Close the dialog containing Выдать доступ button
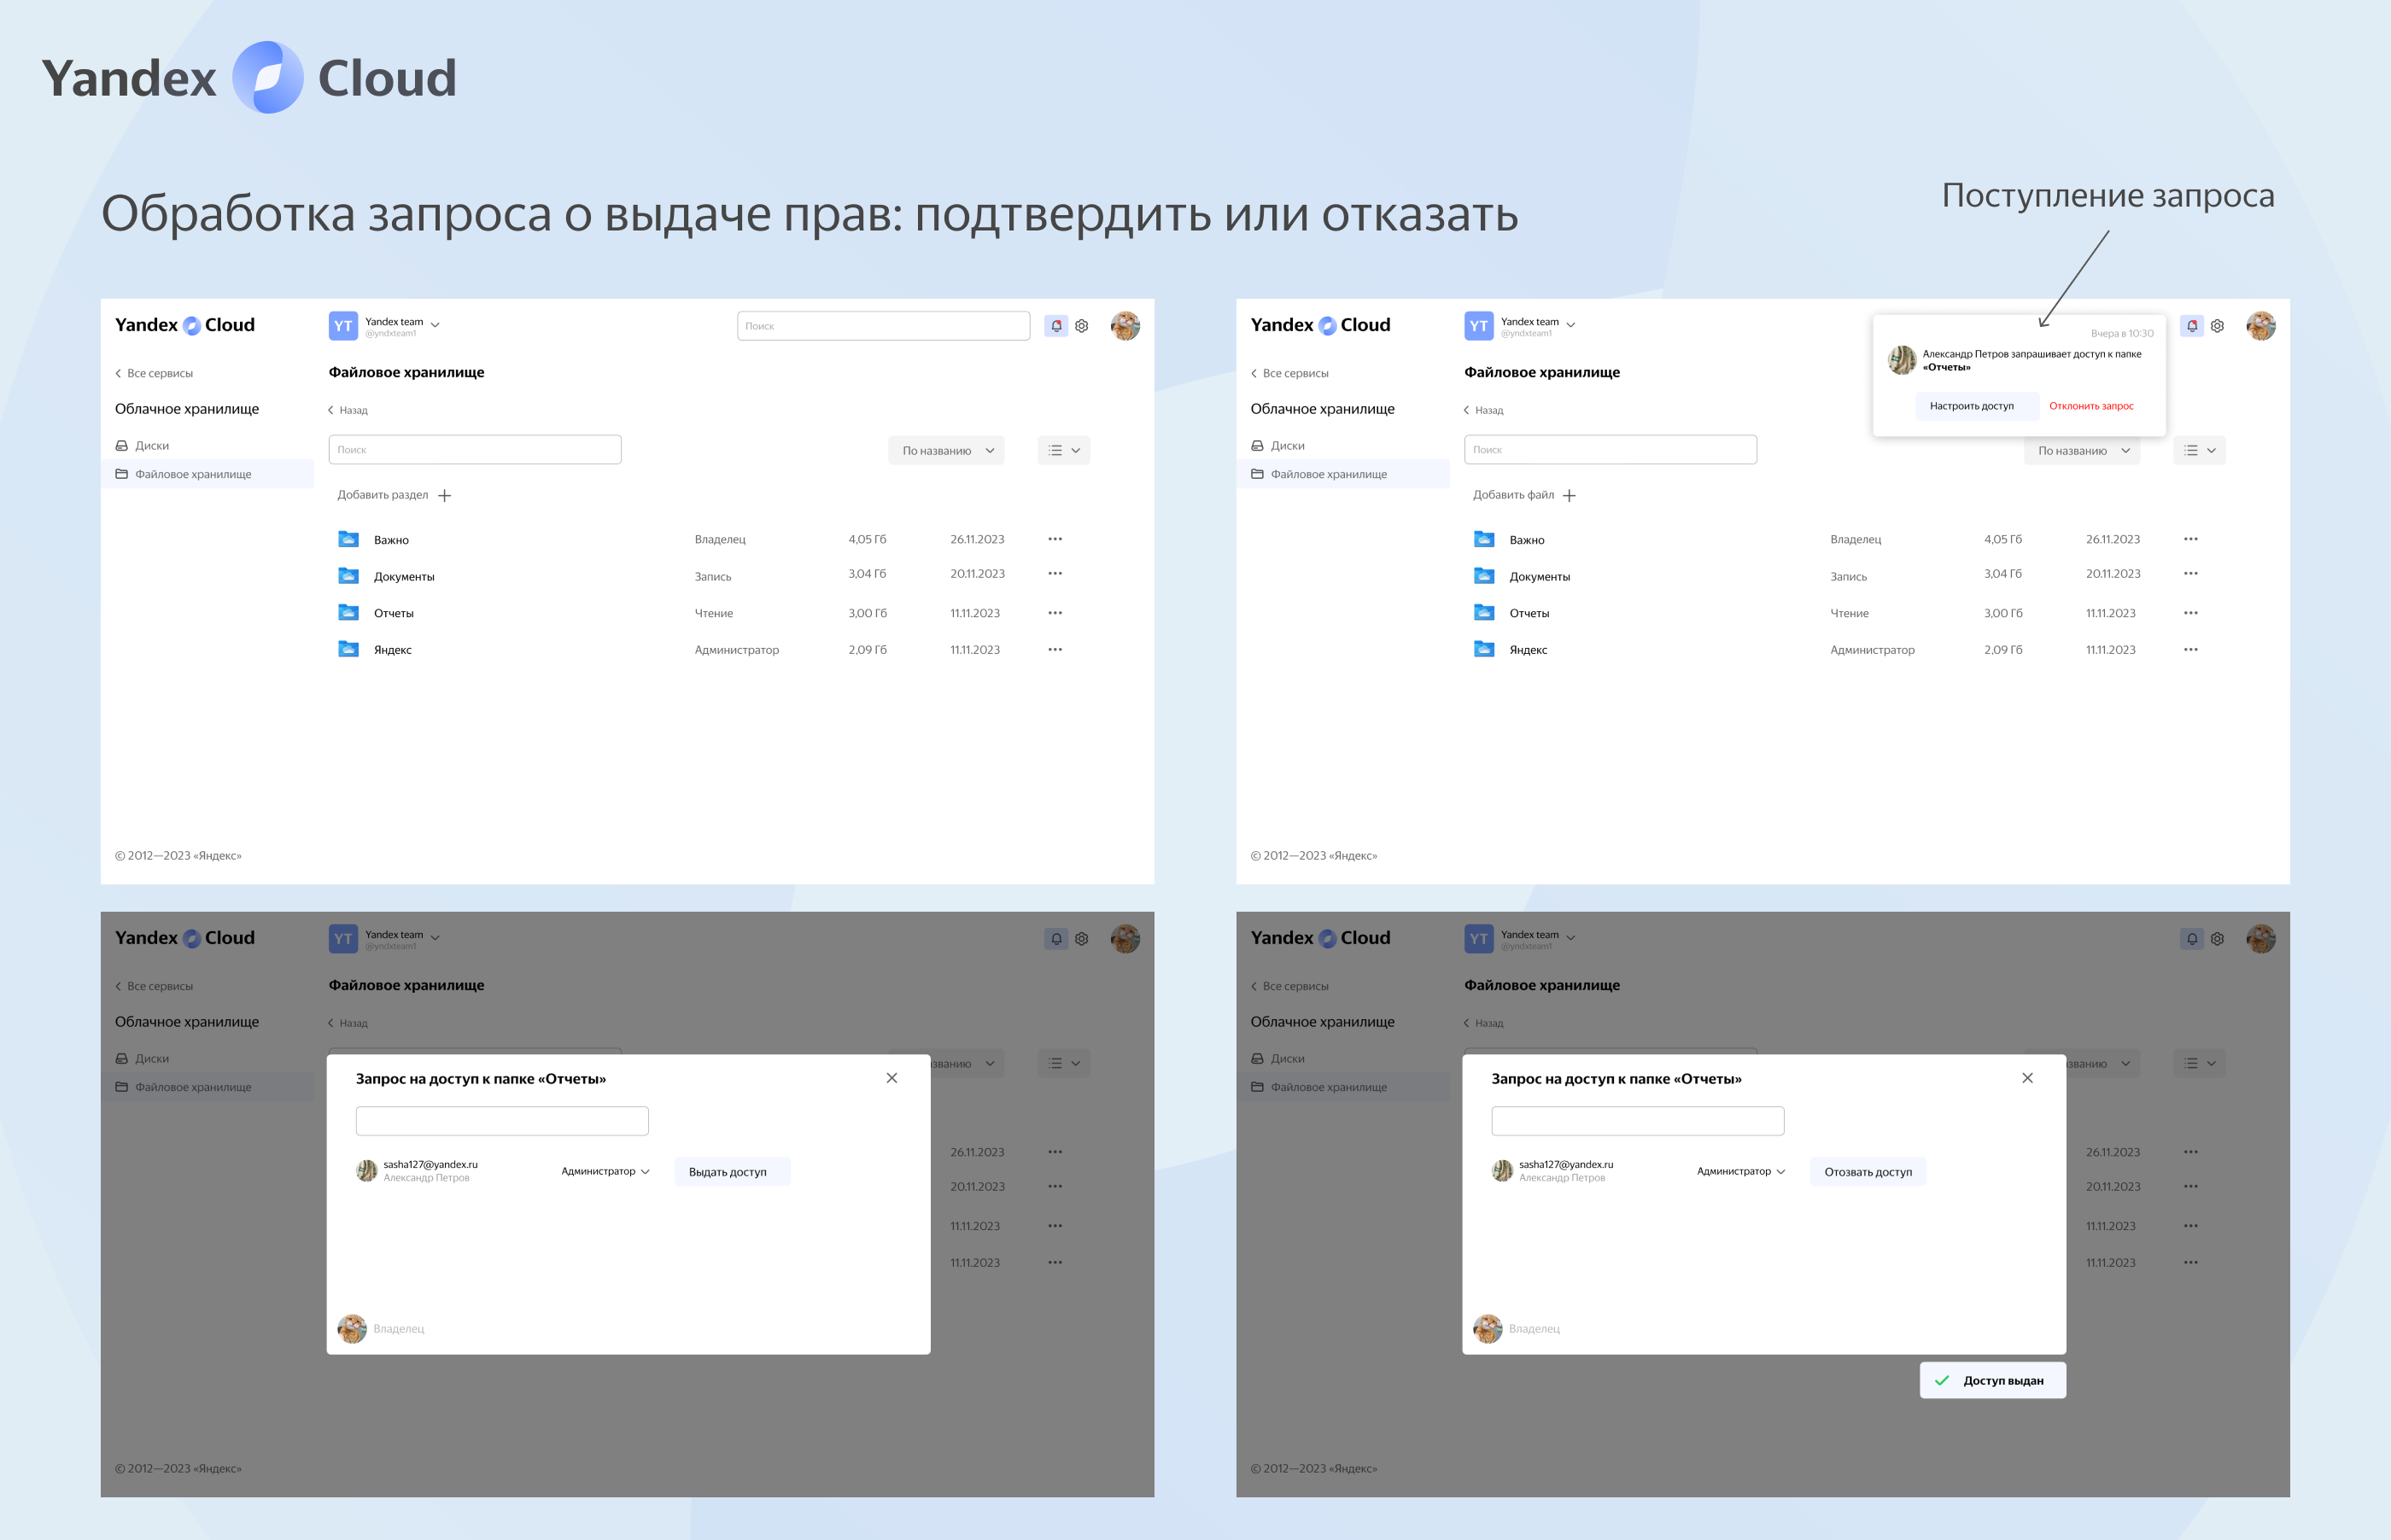2391x1540 pixels. (892, 1078)
